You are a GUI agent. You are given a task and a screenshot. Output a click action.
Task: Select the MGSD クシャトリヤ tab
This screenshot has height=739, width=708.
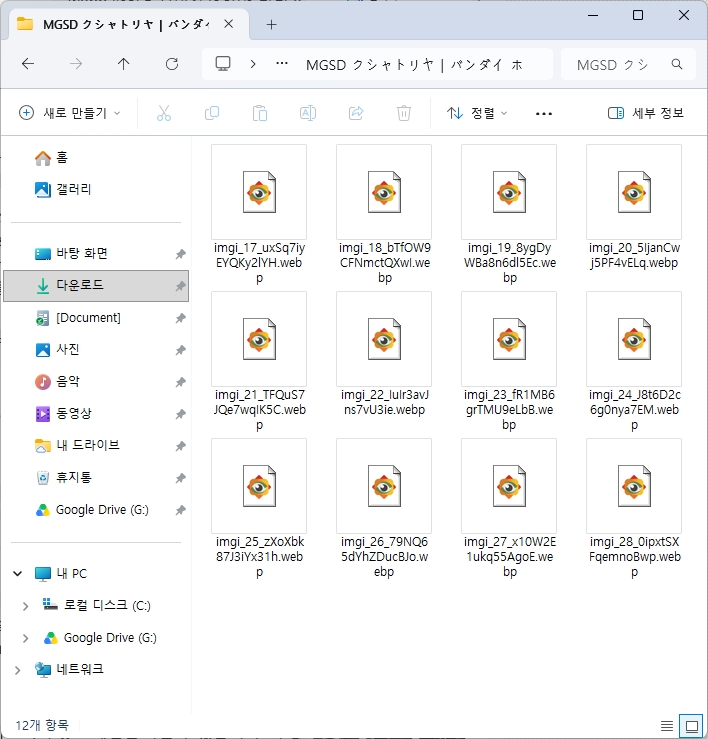[125, 25]
